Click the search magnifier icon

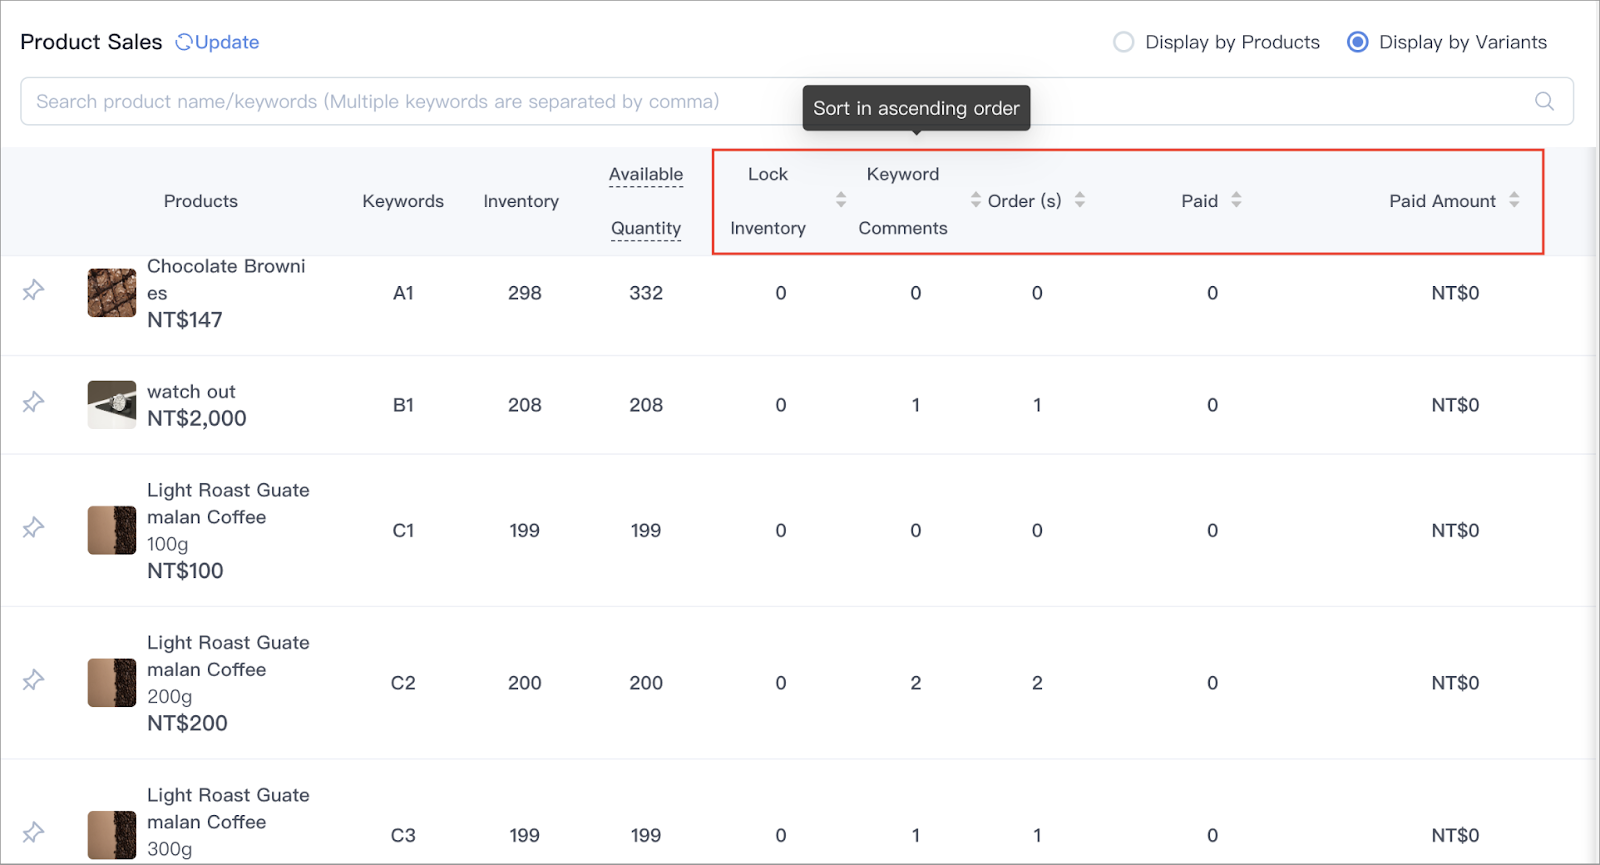[1544, 101]
